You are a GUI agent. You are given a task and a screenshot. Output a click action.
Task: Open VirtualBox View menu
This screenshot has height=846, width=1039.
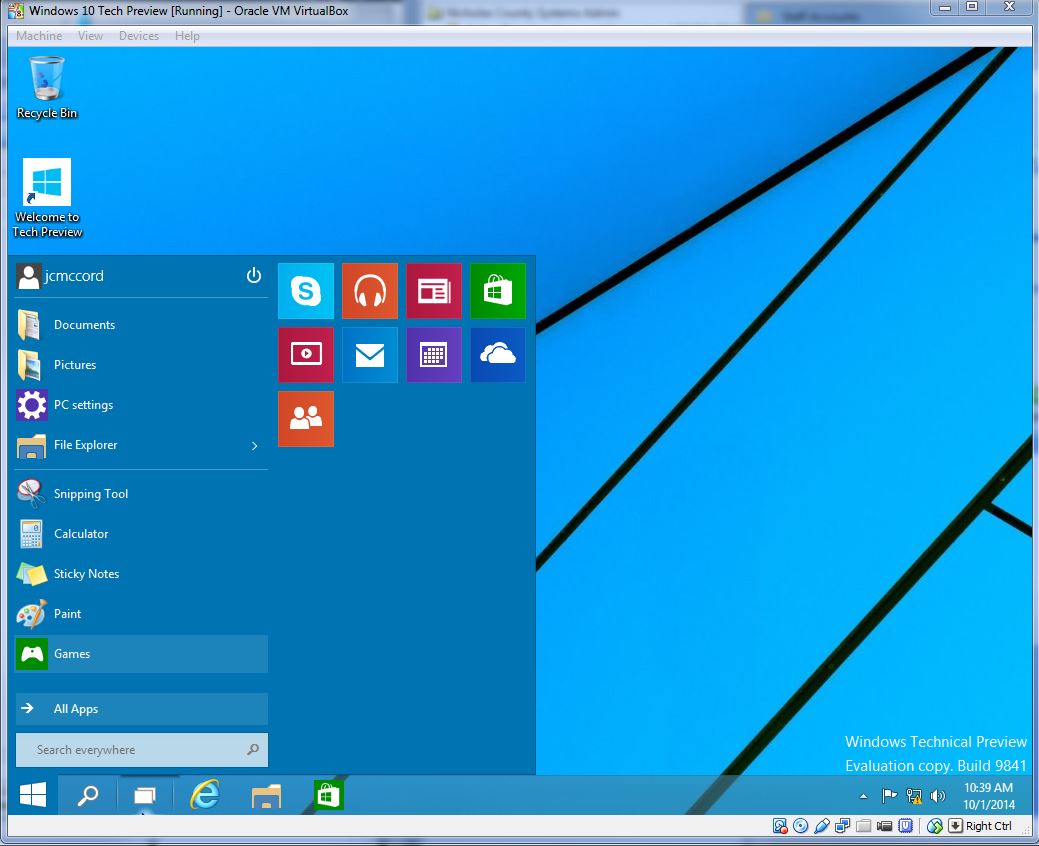click(x=90, y=36)
